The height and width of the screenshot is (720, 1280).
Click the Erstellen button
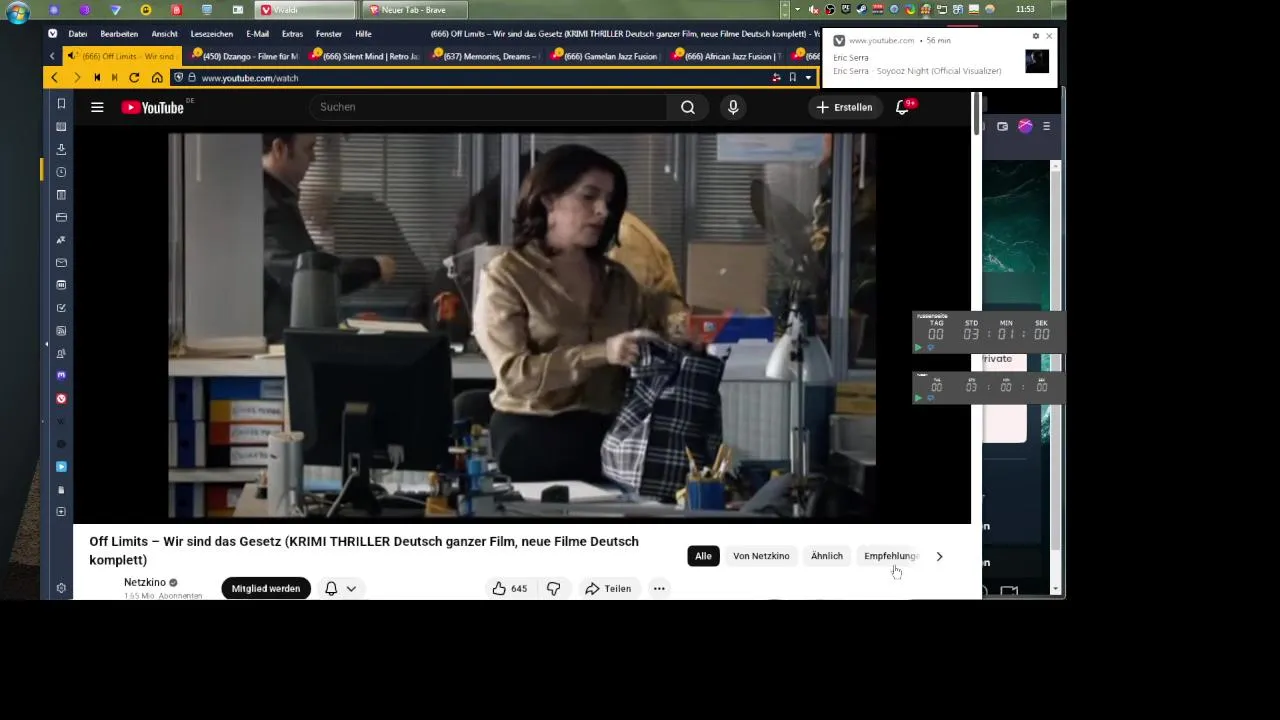[x=845, y=107]
